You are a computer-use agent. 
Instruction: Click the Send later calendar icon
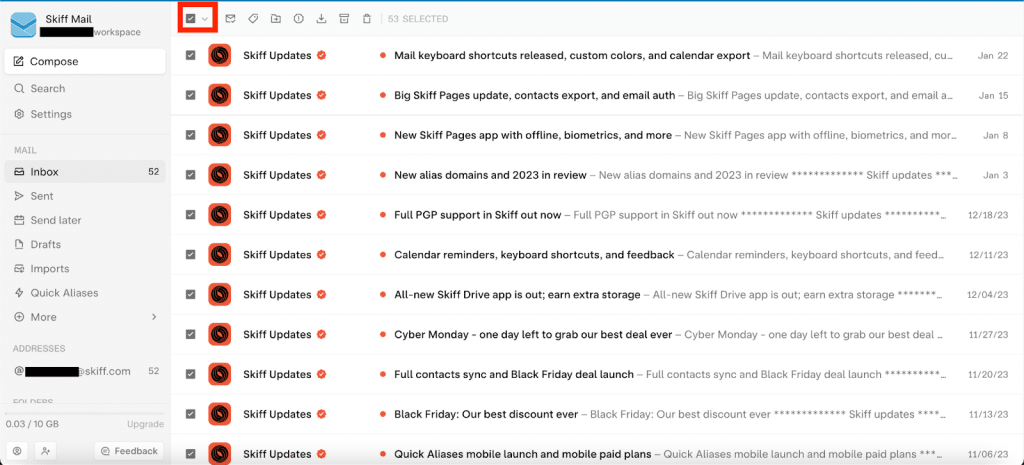(19, 220)
